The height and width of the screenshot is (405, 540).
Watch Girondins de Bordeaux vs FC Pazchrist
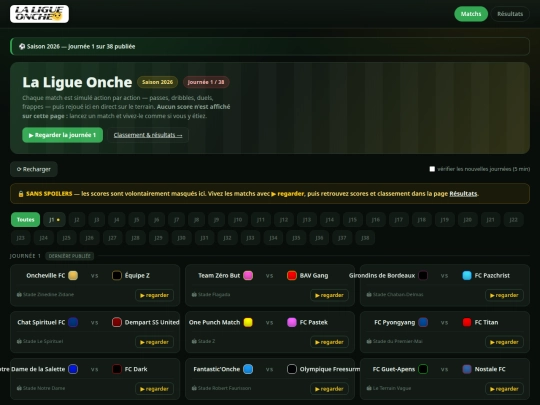(504, 295)
